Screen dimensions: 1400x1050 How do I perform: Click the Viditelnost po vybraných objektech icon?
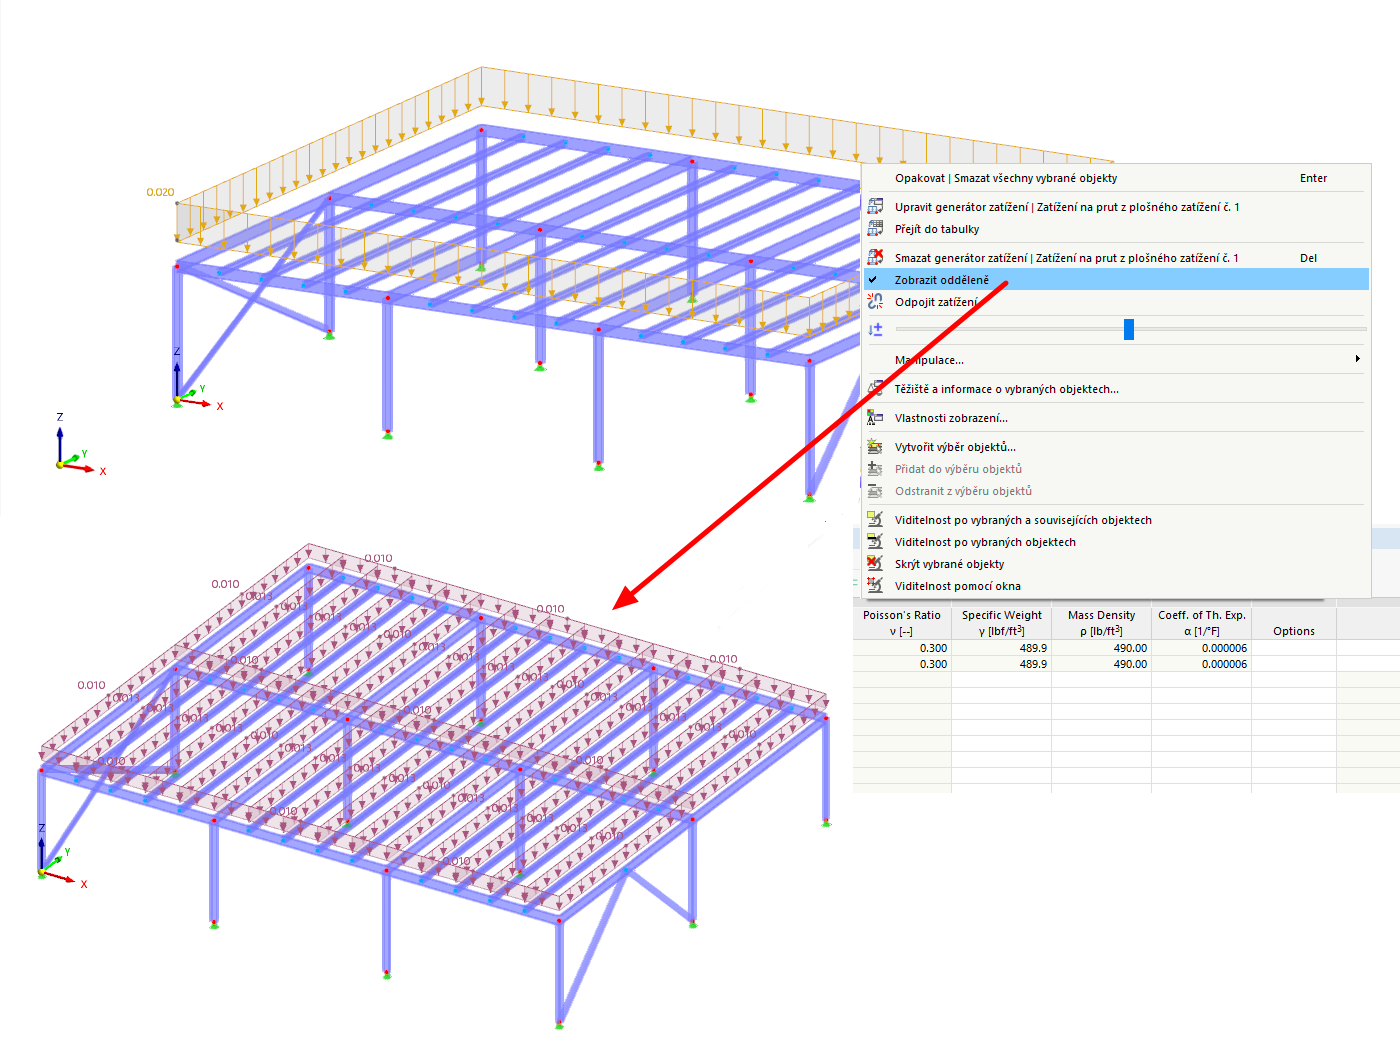pyautogui.click(x=875, y=541)
